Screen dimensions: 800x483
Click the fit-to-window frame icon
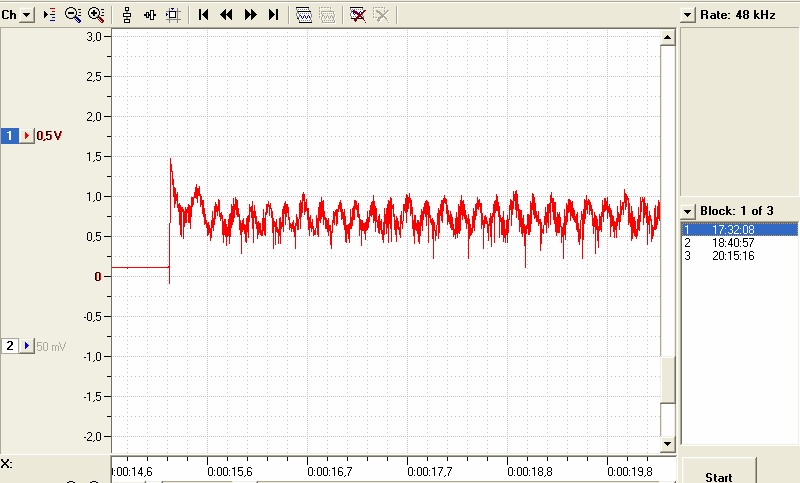click(x=173, y=15)
